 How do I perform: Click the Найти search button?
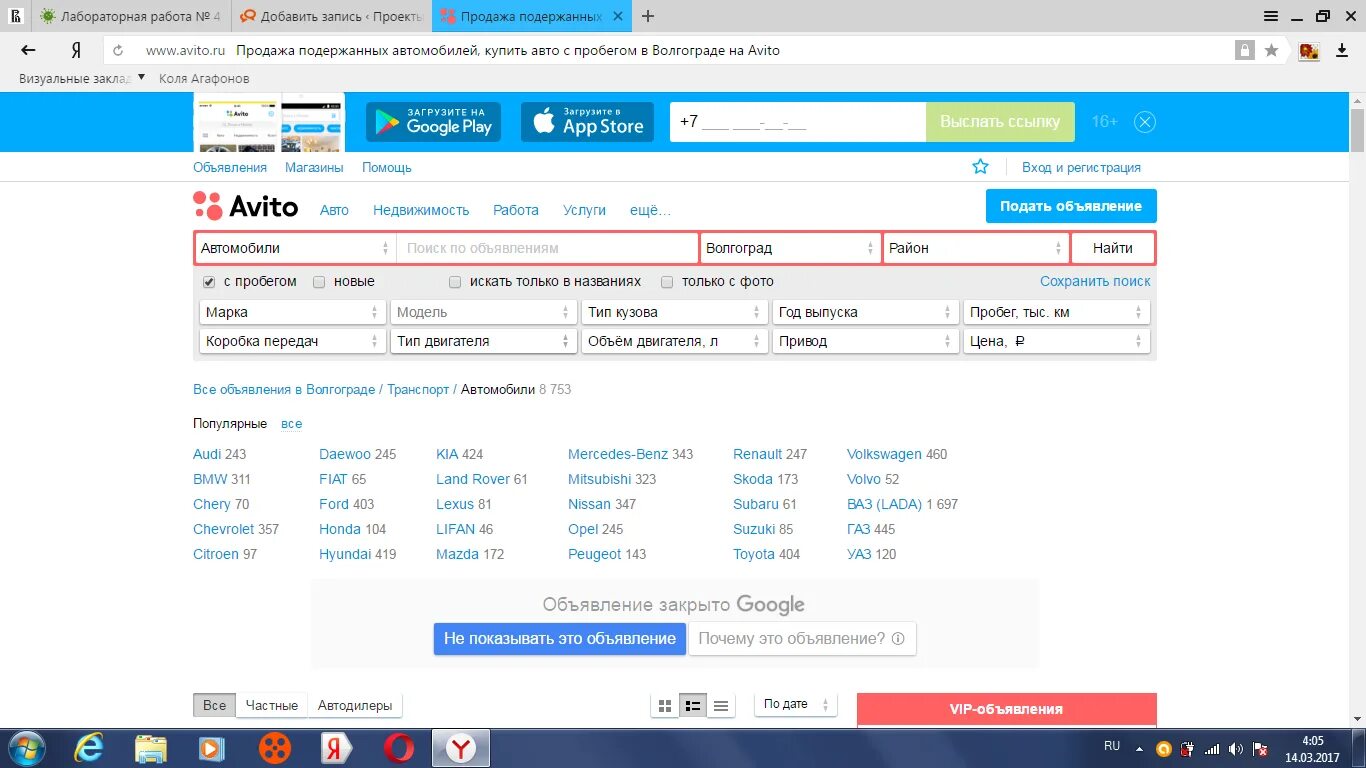1113,248
